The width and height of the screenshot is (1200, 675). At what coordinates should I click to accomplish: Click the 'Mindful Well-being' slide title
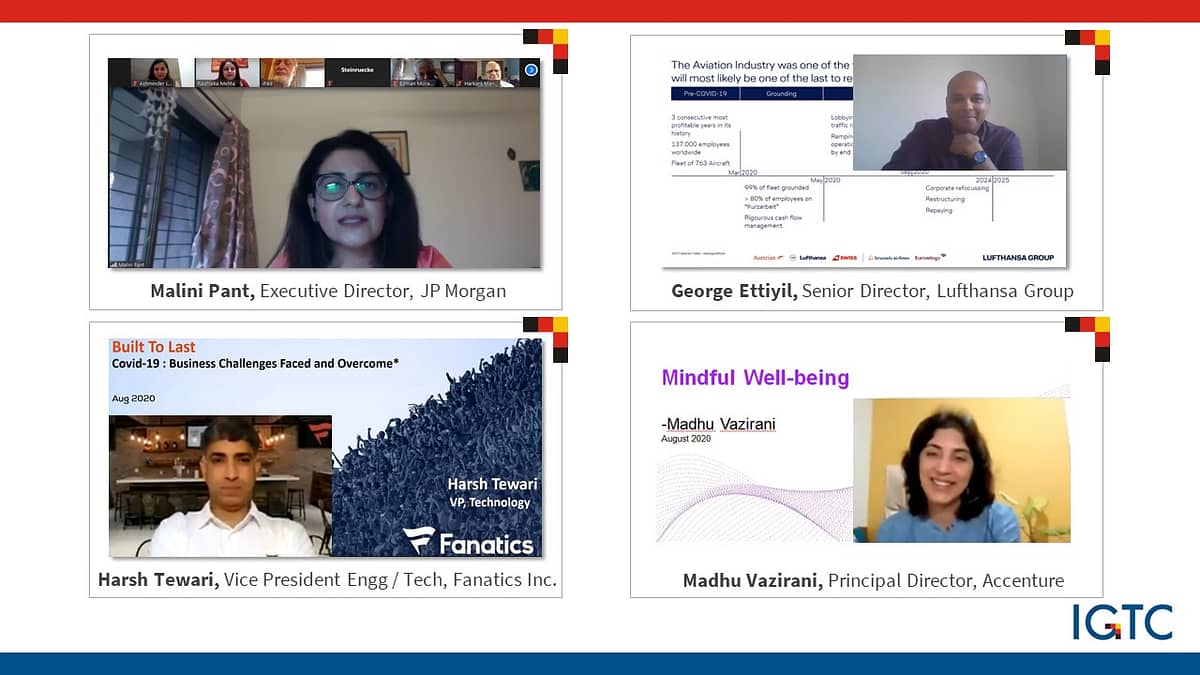pyautogui.click(x=755, y=378)
